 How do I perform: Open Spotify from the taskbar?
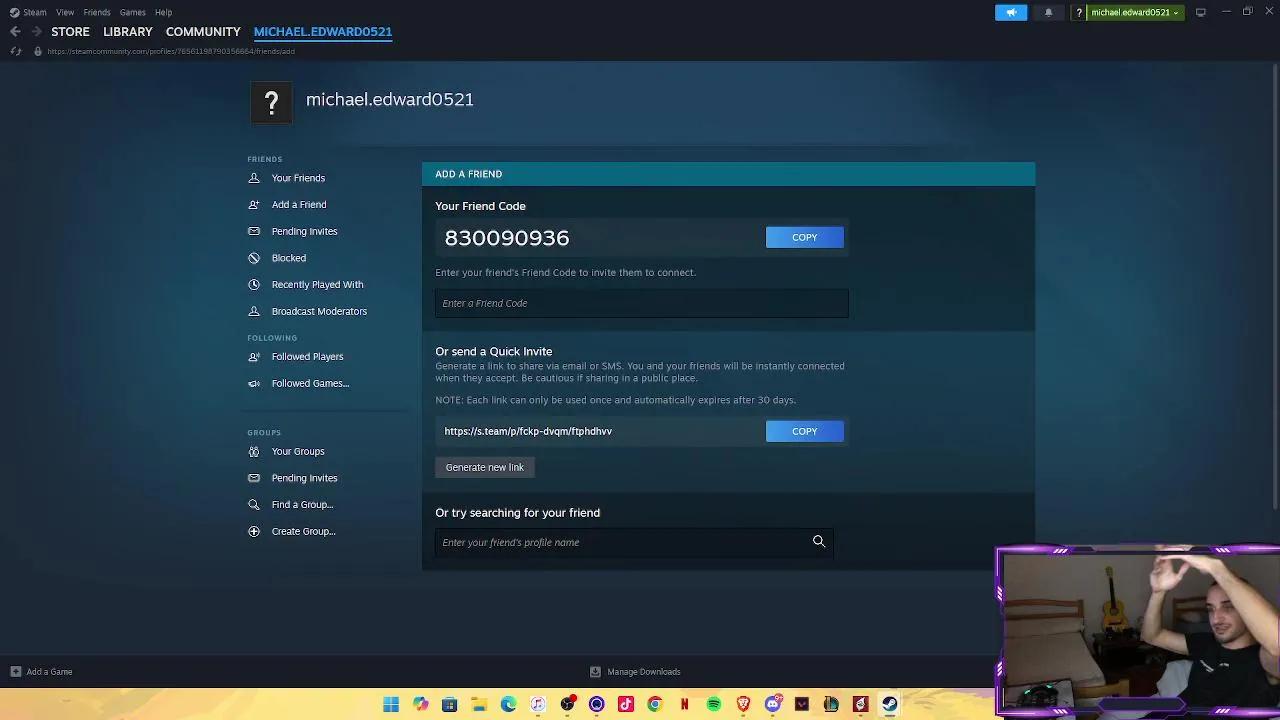click(x=714, y=704)
